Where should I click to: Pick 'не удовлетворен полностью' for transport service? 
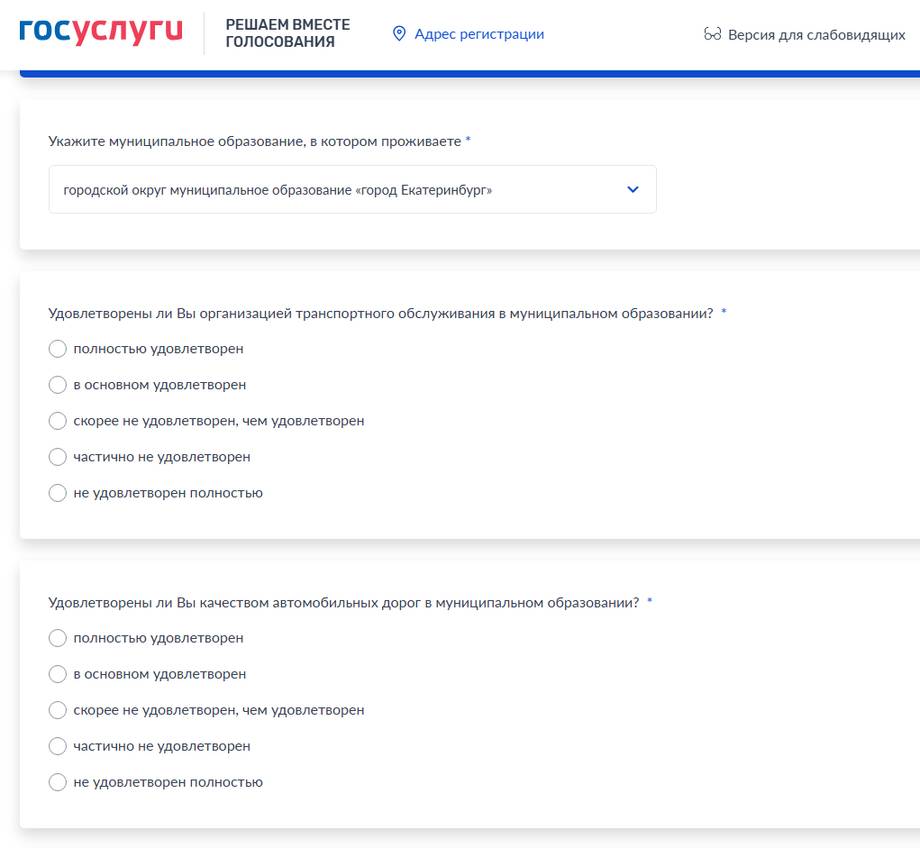coord(58,493)
